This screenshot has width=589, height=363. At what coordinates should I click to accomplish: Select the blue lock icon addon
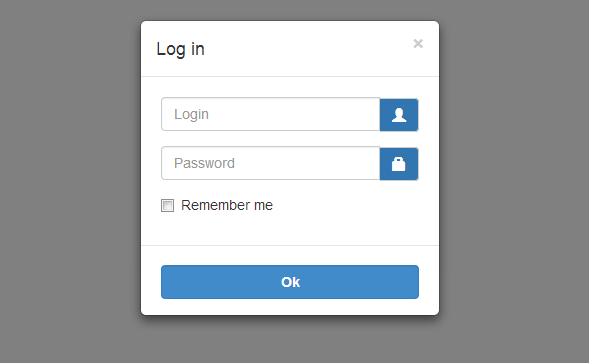(x=399, y=164)
